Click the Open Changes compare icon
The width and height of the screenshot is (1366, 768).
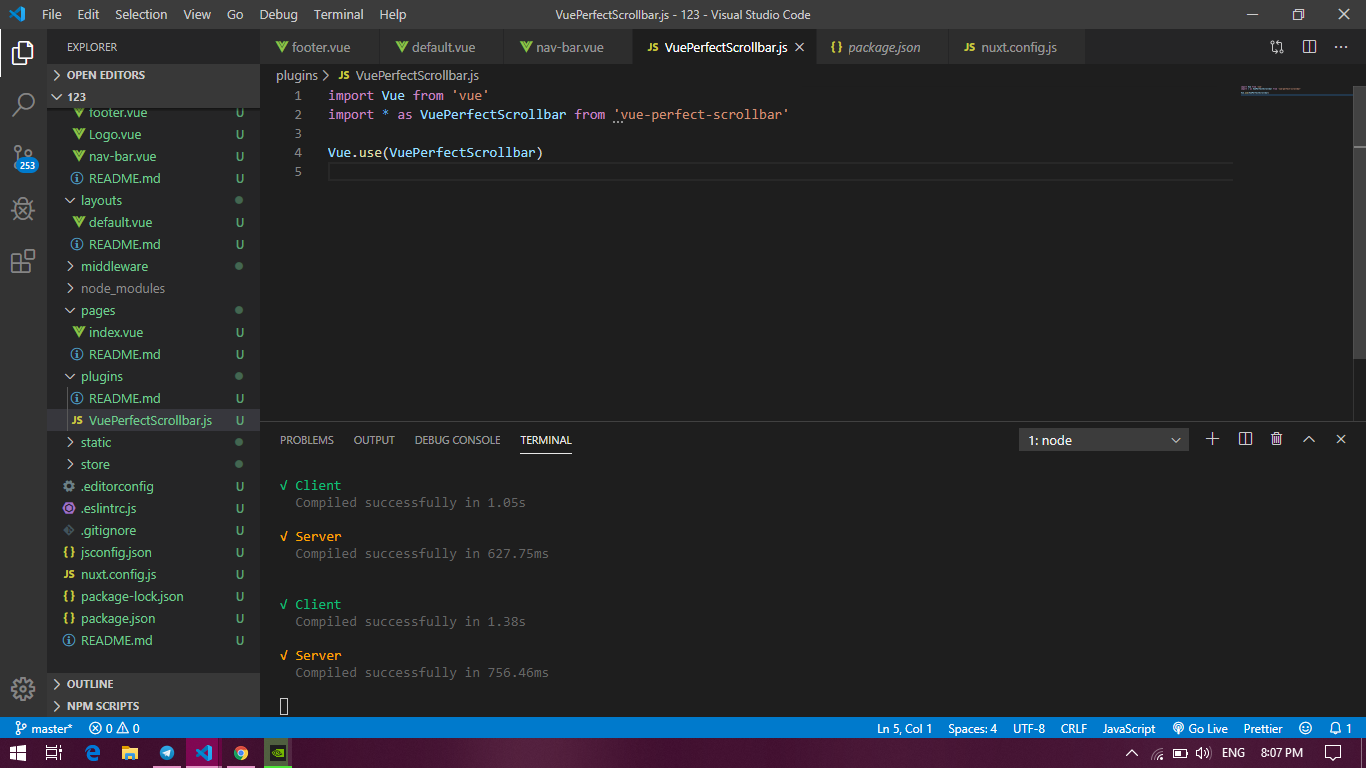point(1277,47)
